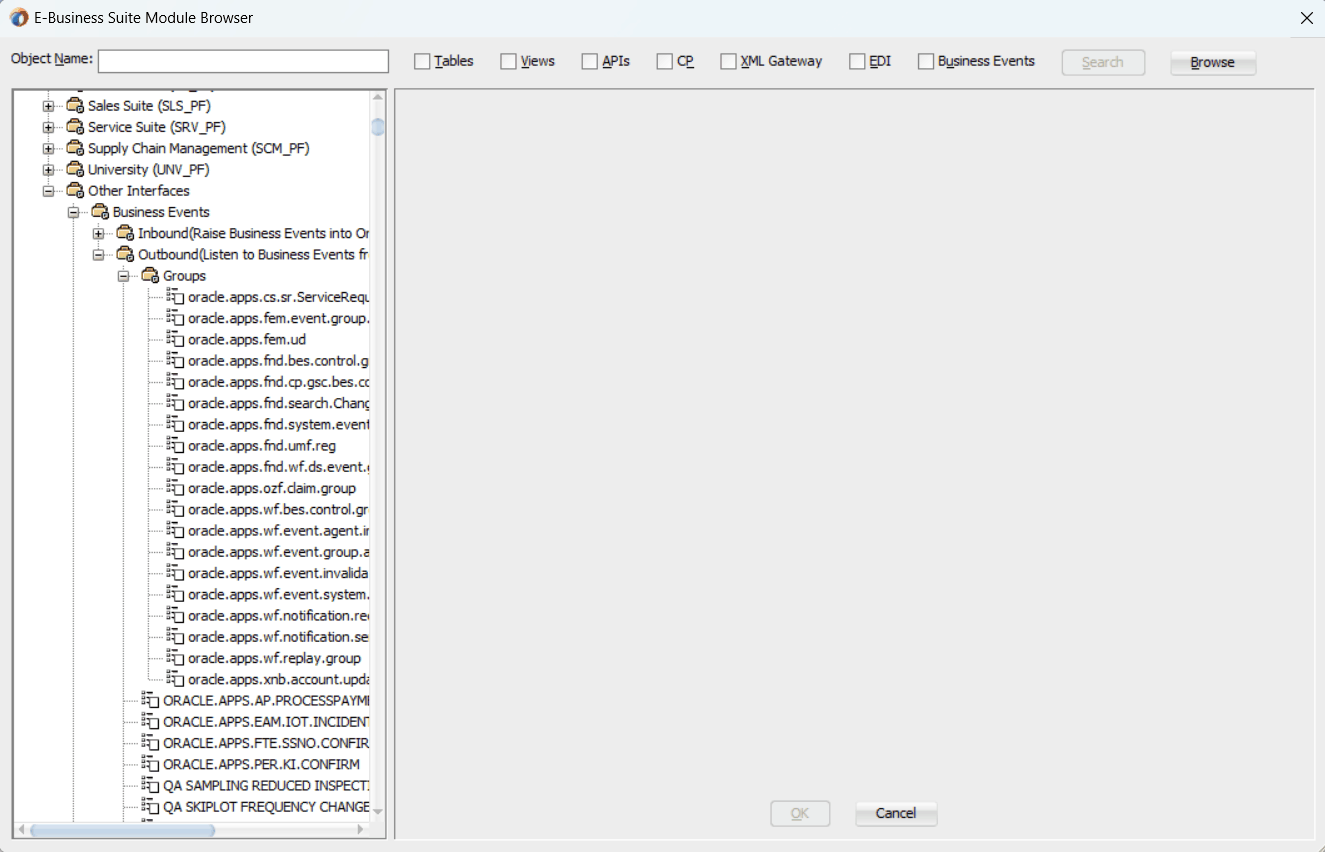The height and width of the screenshot is (852, 1325).
Task: Click in the Object Name field
Action: click(x=243, y=62)
